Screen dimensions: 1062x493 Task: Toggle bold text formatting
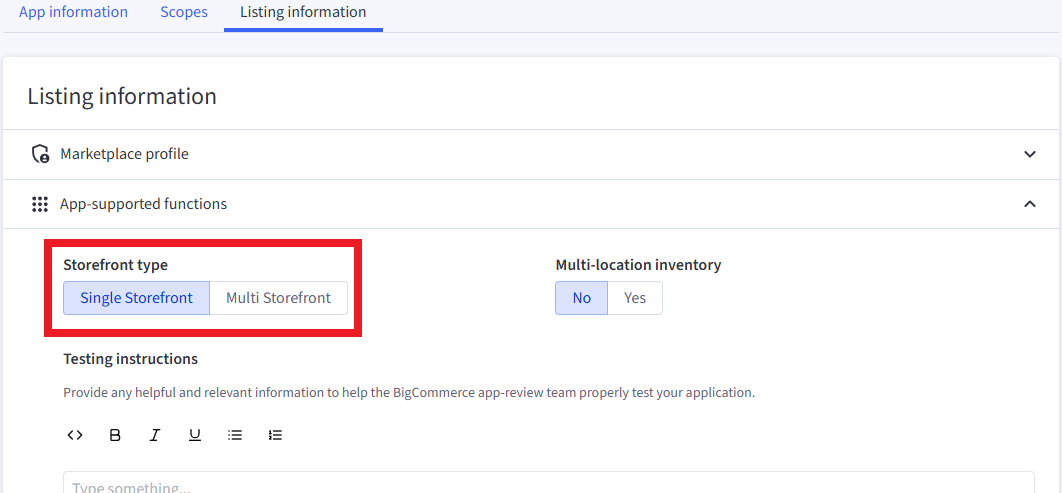[115, 435]
